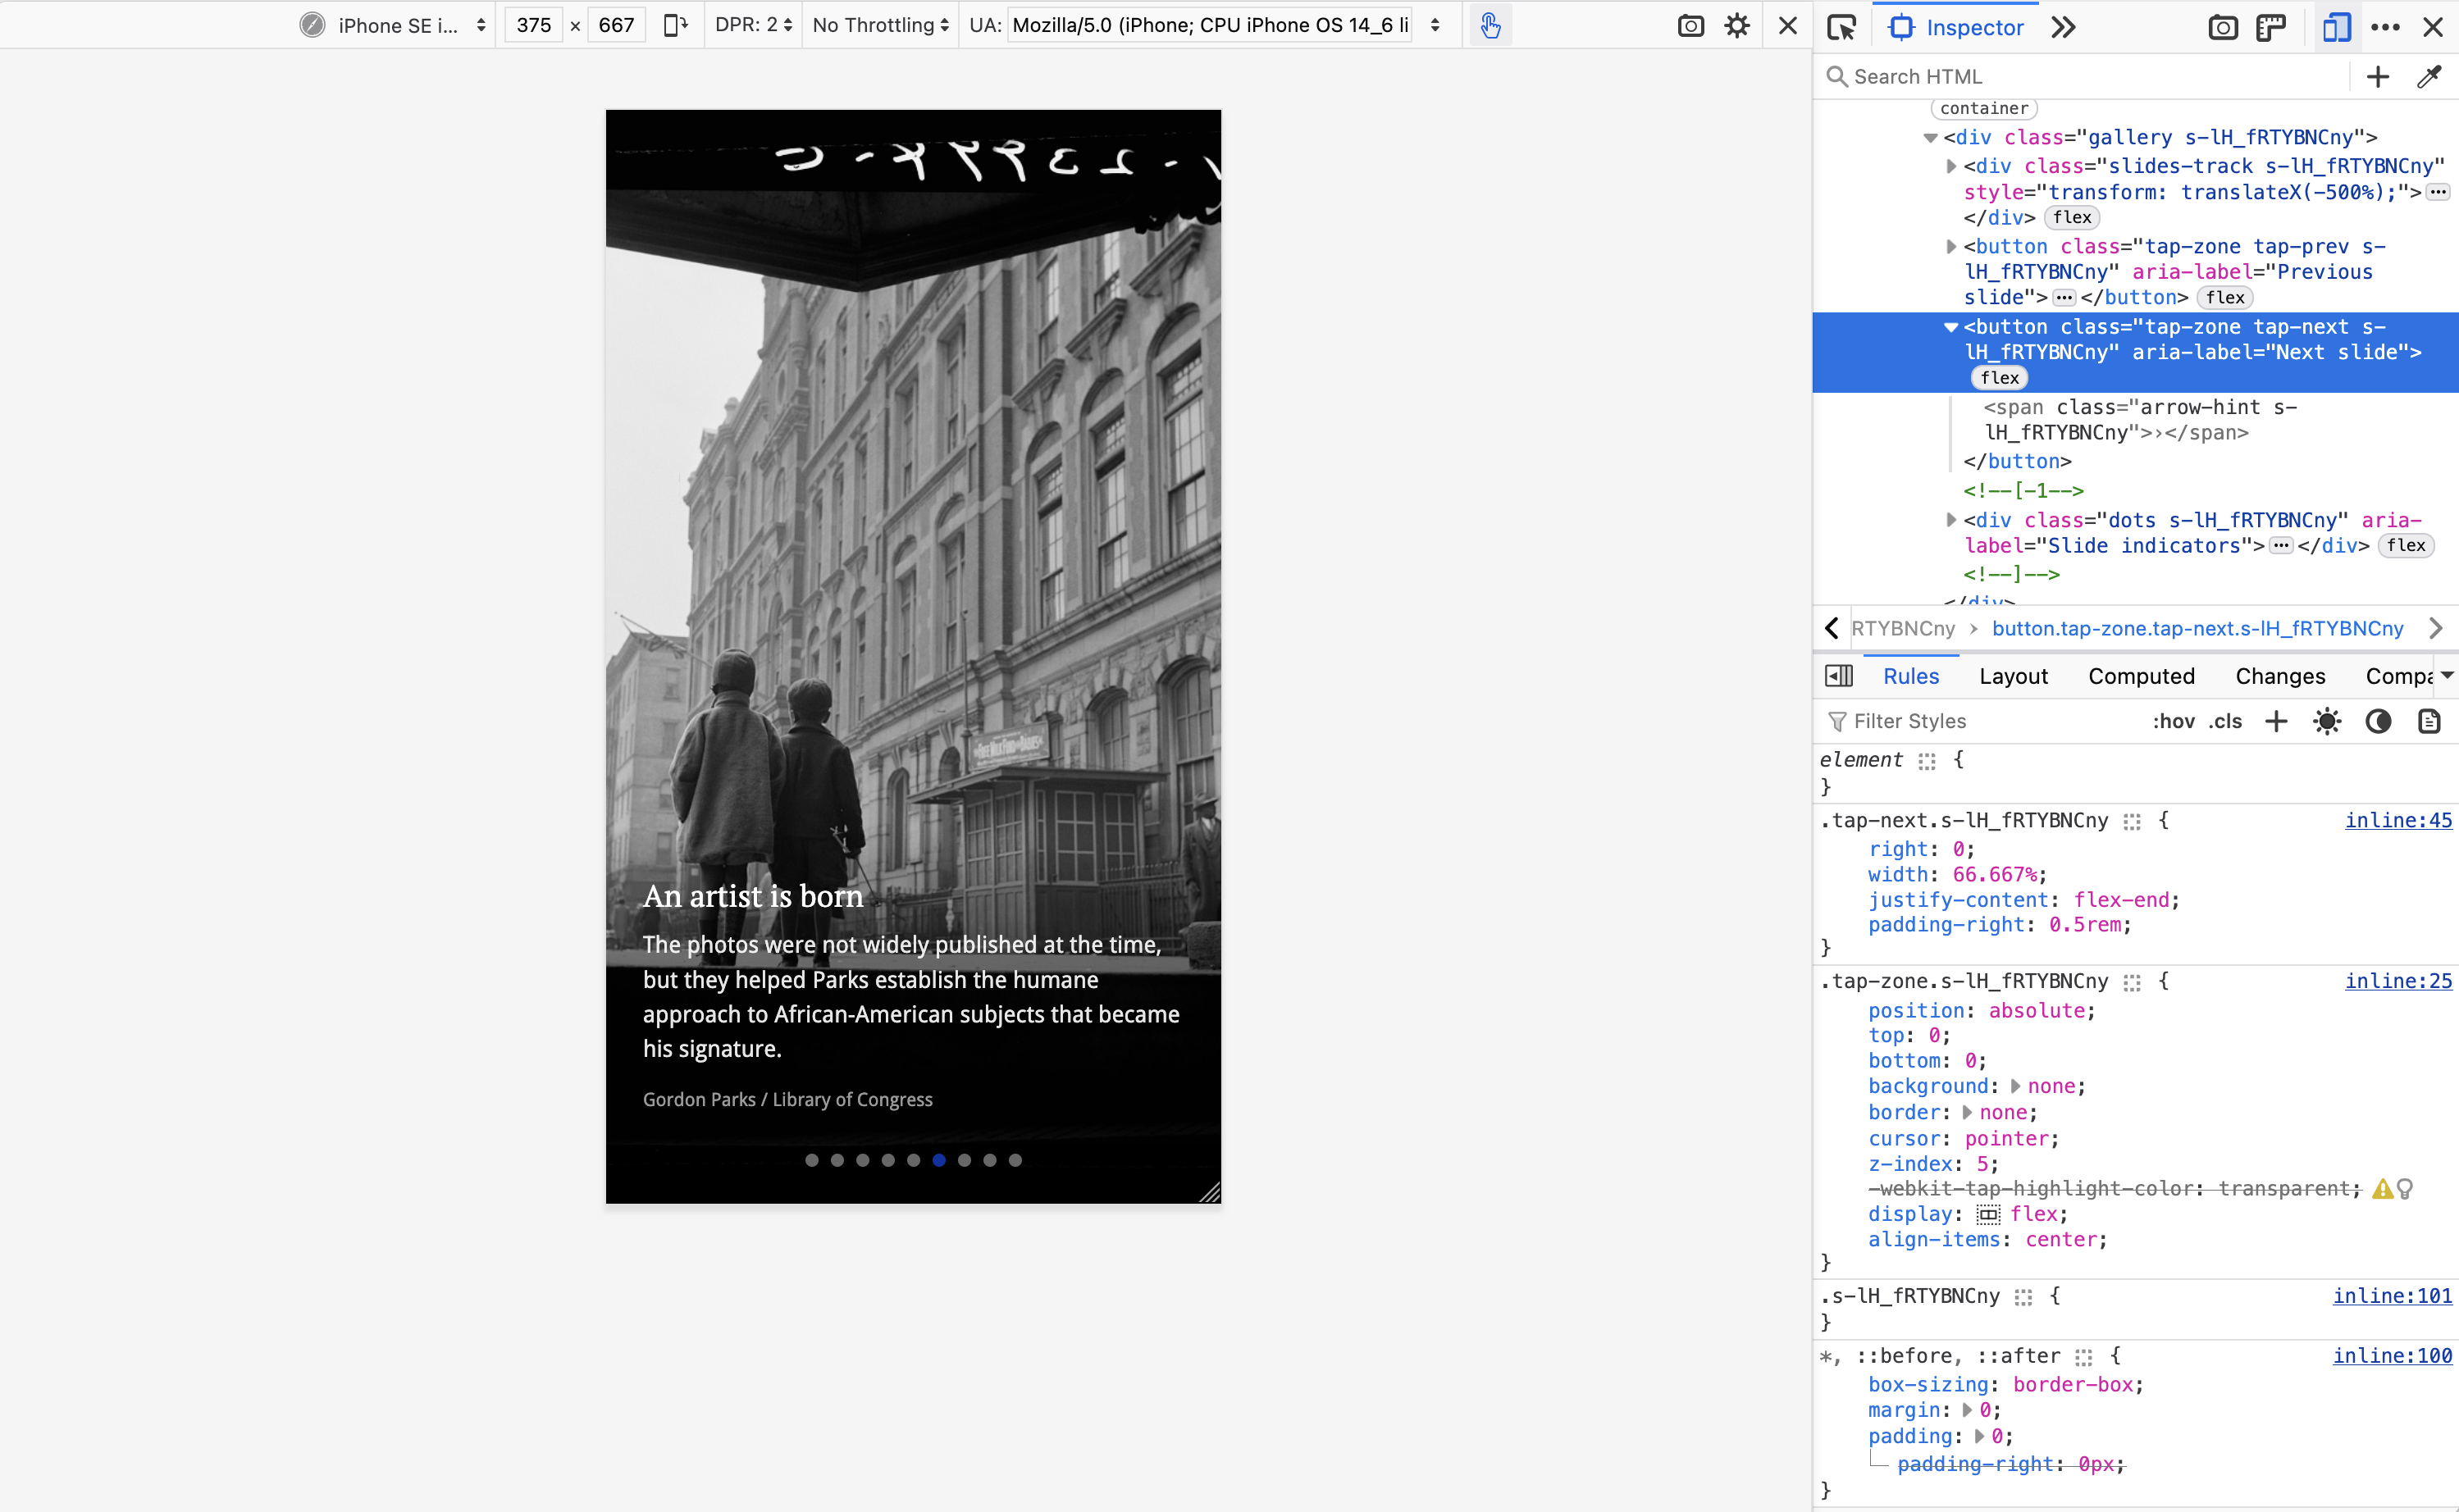Image resolution: width=2459 pixels, height=1512 pixels.
Task: Click the -webkit-tap-highlight-color warning icon
Action: pyautogui.click(x=2382, y=1189)
